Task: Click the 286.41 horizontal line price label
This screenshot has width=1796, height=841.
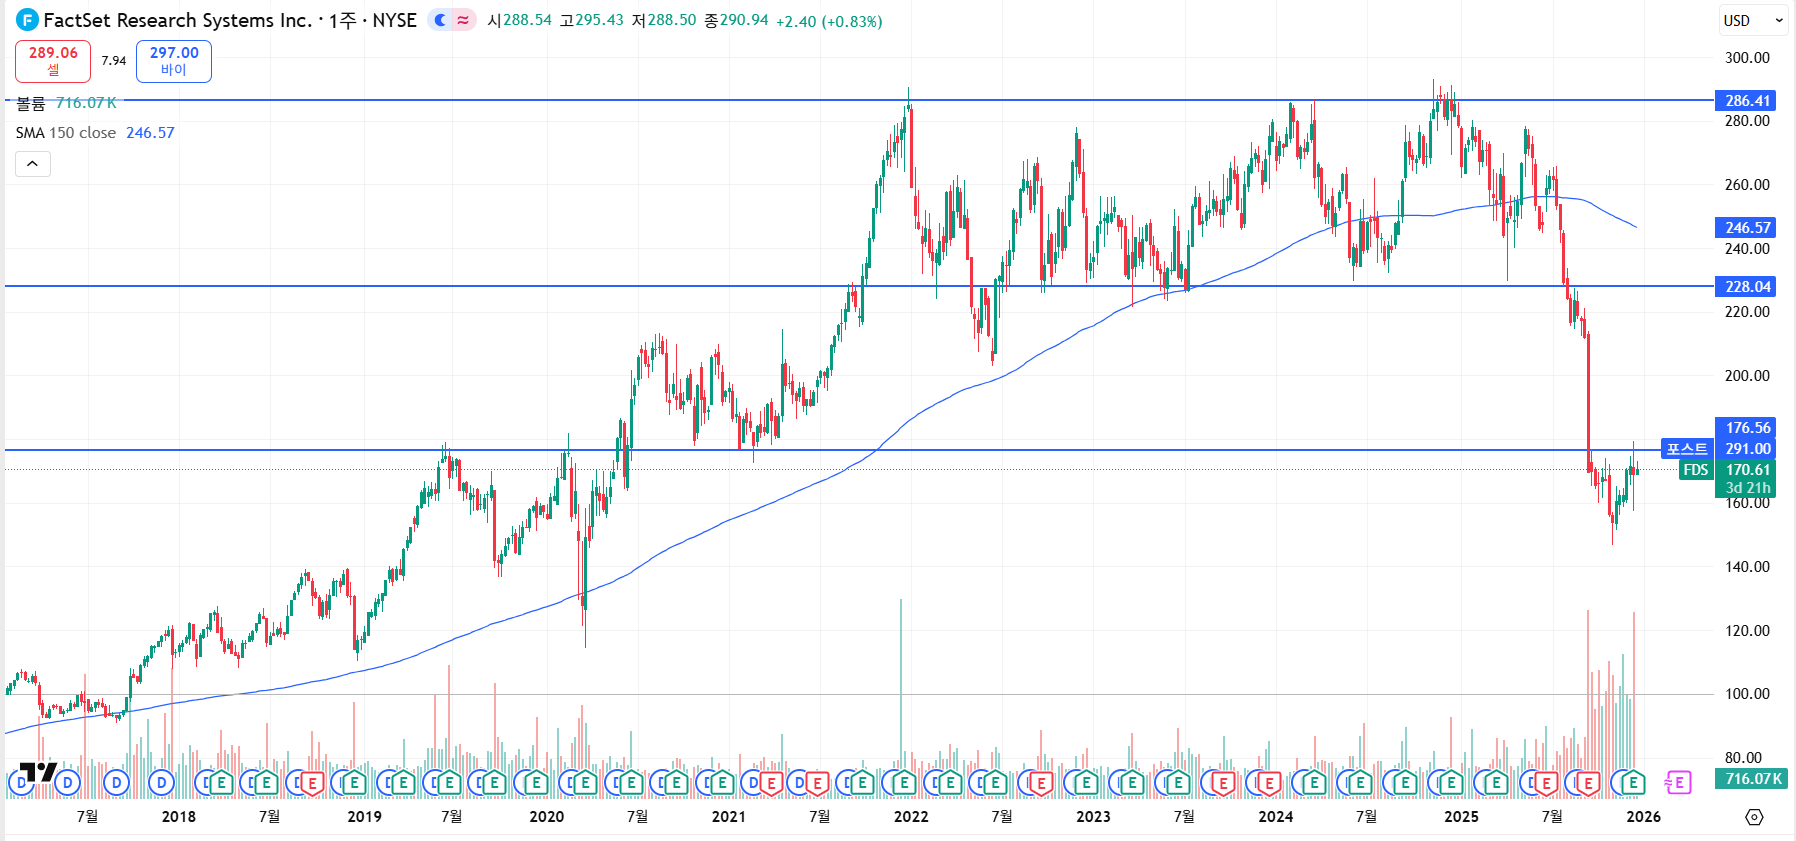Action: click(1746, 100)
